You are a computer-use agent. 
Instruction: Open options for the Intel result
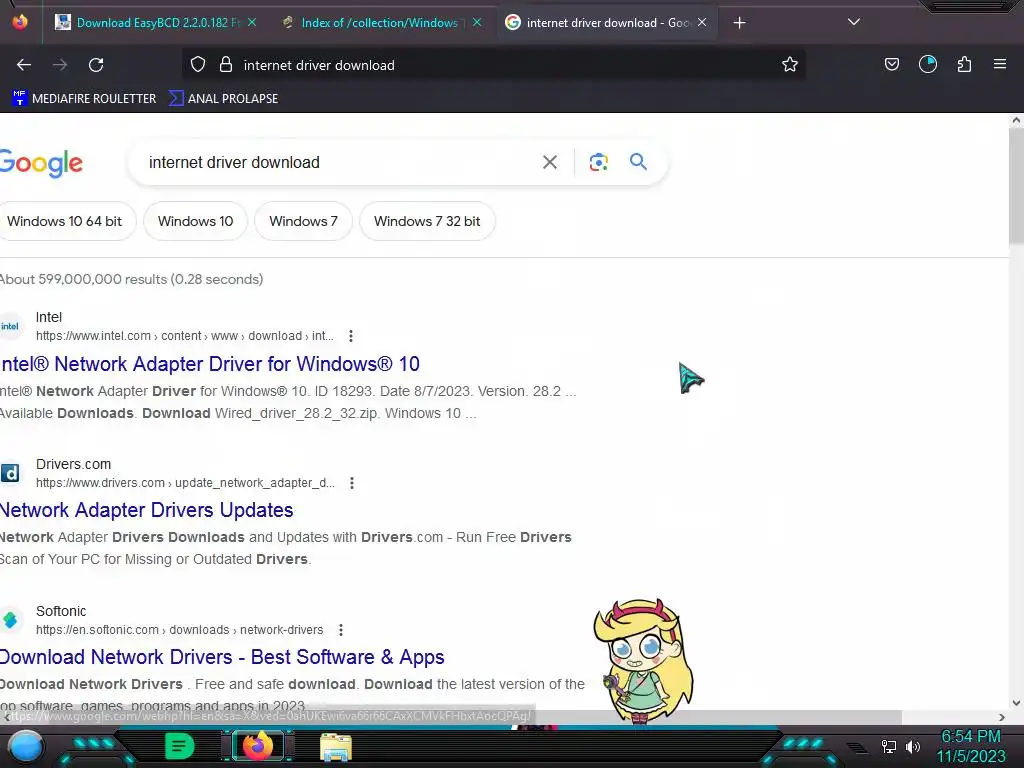[x=351, y=336]
